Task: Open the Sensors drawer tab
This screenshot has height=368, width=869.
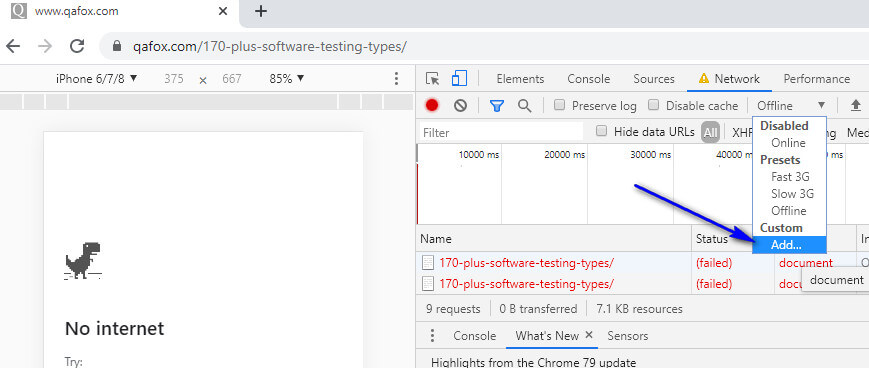Action: tap(627, 336)
